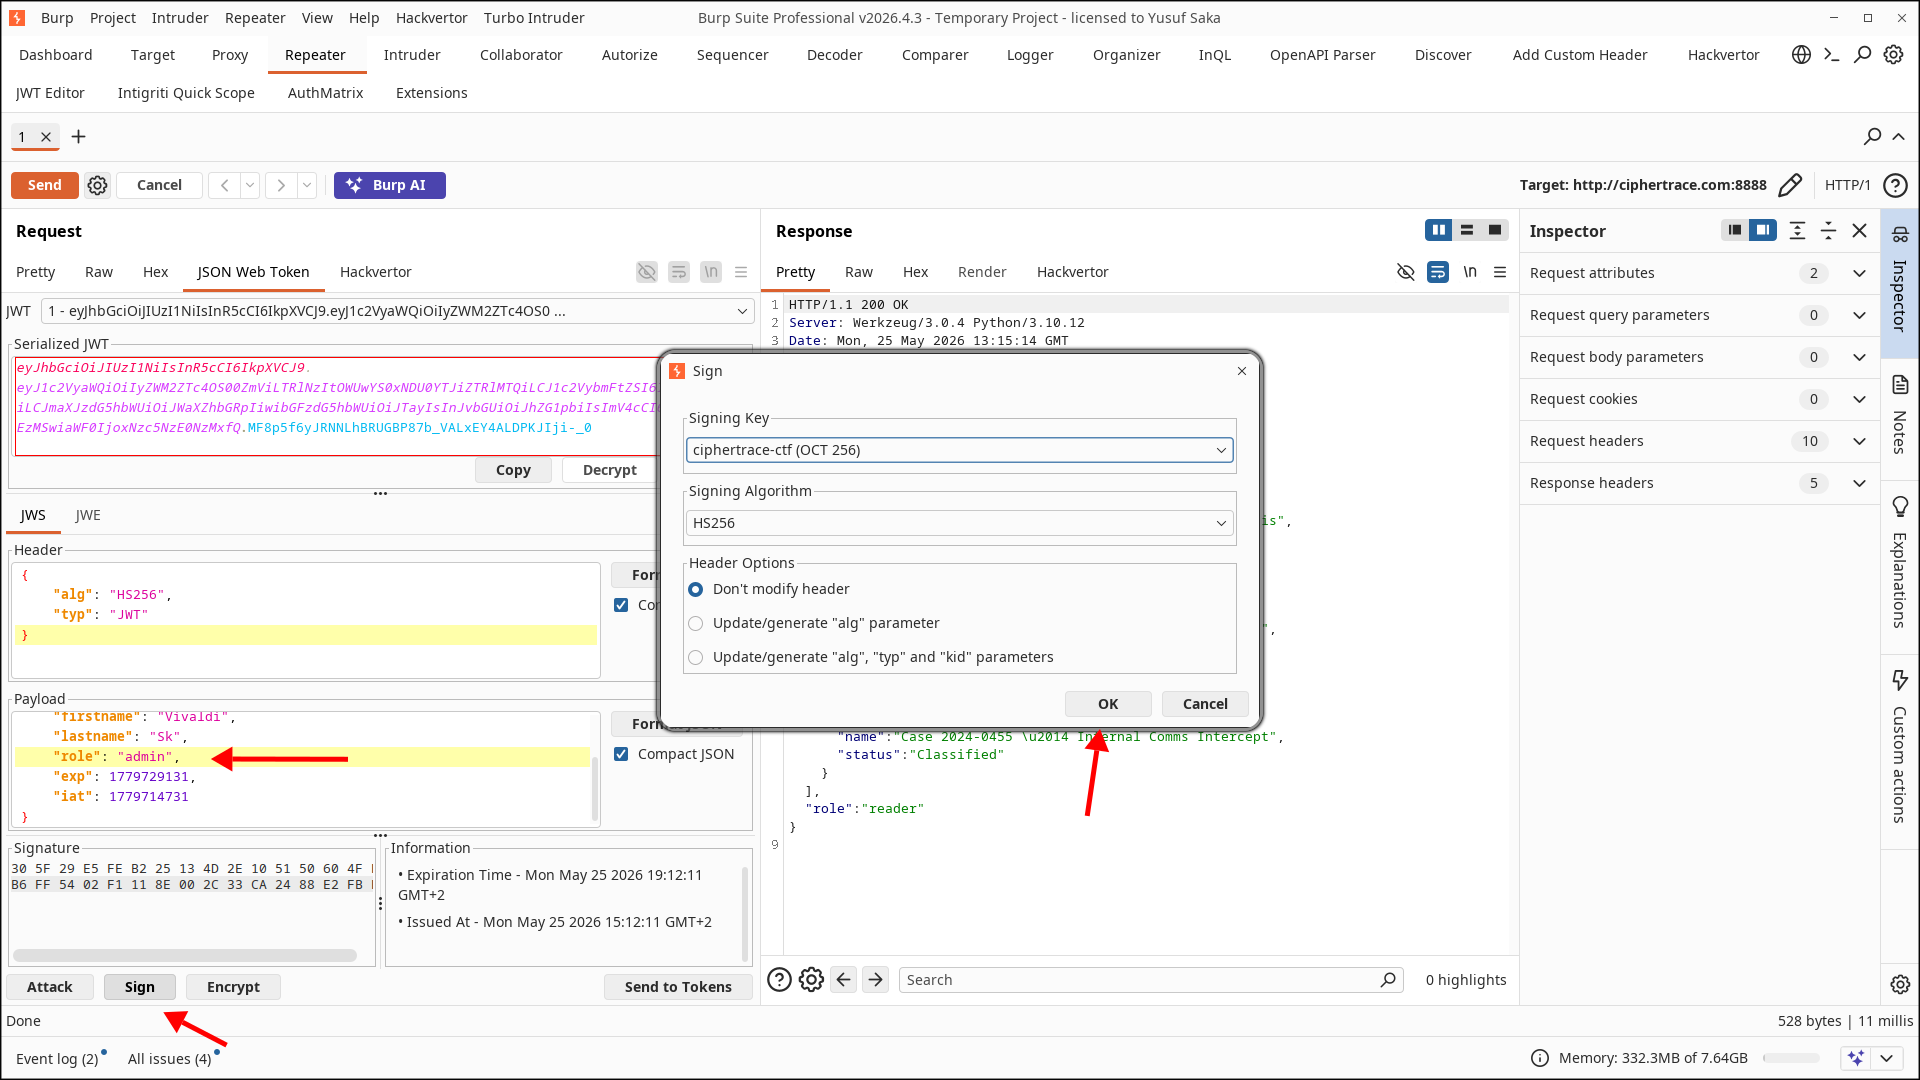The image size is (1920, 1080).
Task: Click the Encrypt button
Action: (x=233, y=987)
